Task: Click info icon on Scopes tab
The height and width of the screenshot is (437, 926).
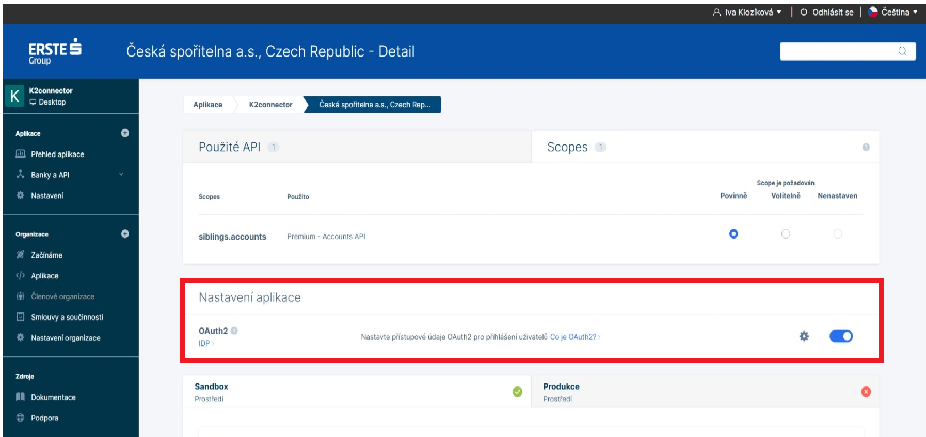Action: (x=866, y=147)
